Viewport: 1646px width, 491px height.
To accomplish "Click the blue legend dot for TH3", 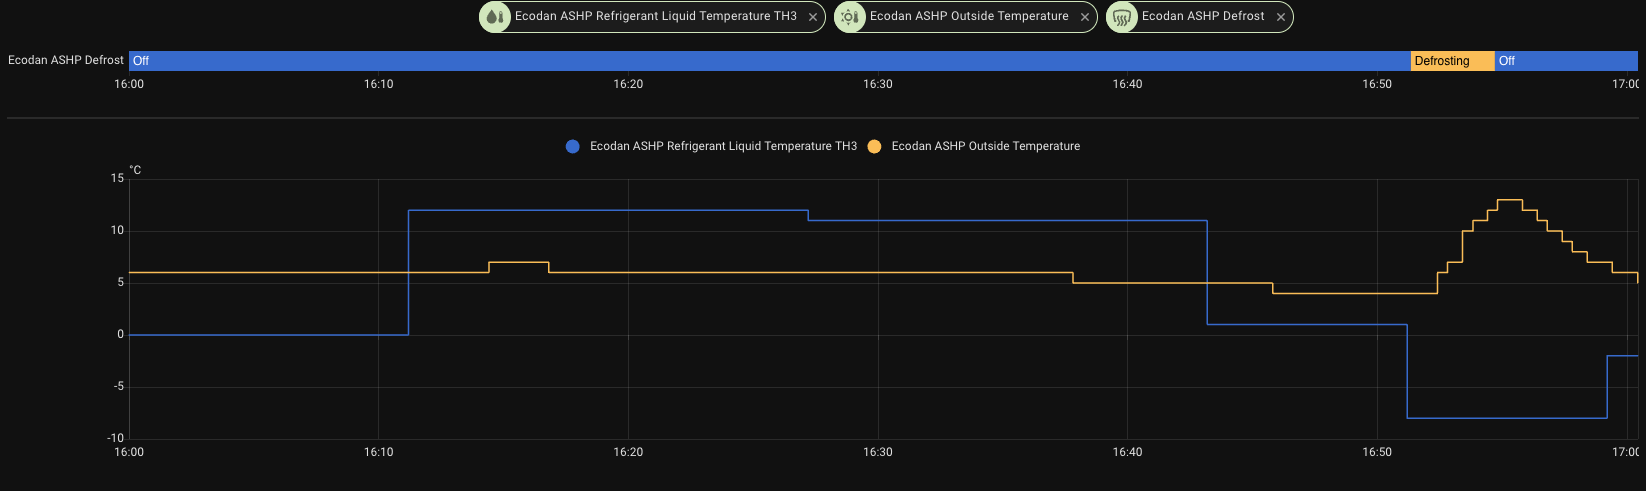I will (573, 146).
